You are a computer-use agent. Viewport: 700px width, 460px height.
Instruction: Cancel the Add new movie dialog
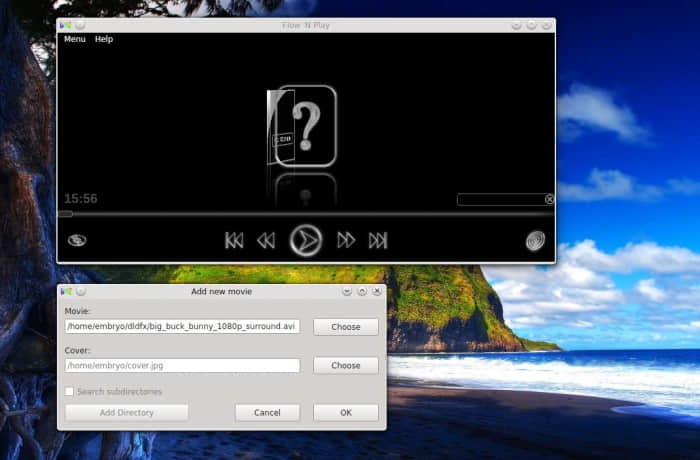coord(267,413)
